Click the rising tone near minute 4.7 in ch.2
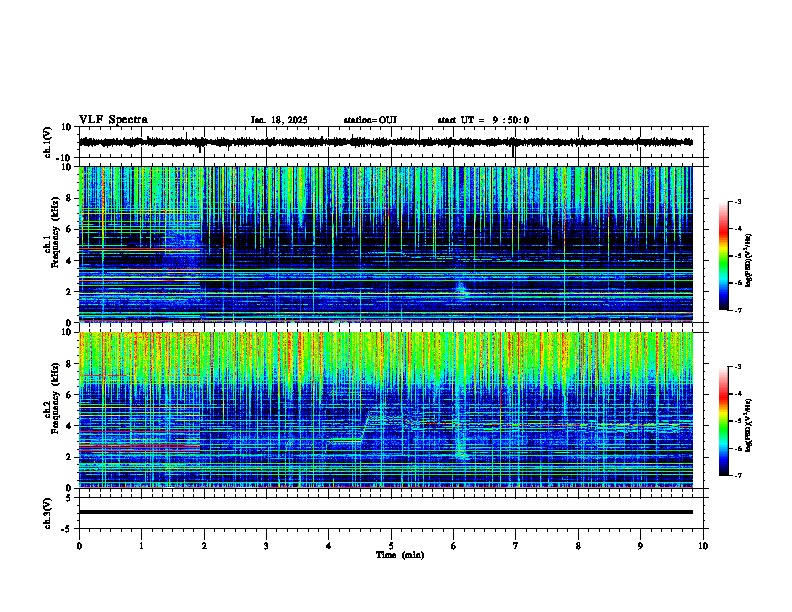The height and width of the screenshot is (612, 792). pyautogui.click(x=368, y=425)
